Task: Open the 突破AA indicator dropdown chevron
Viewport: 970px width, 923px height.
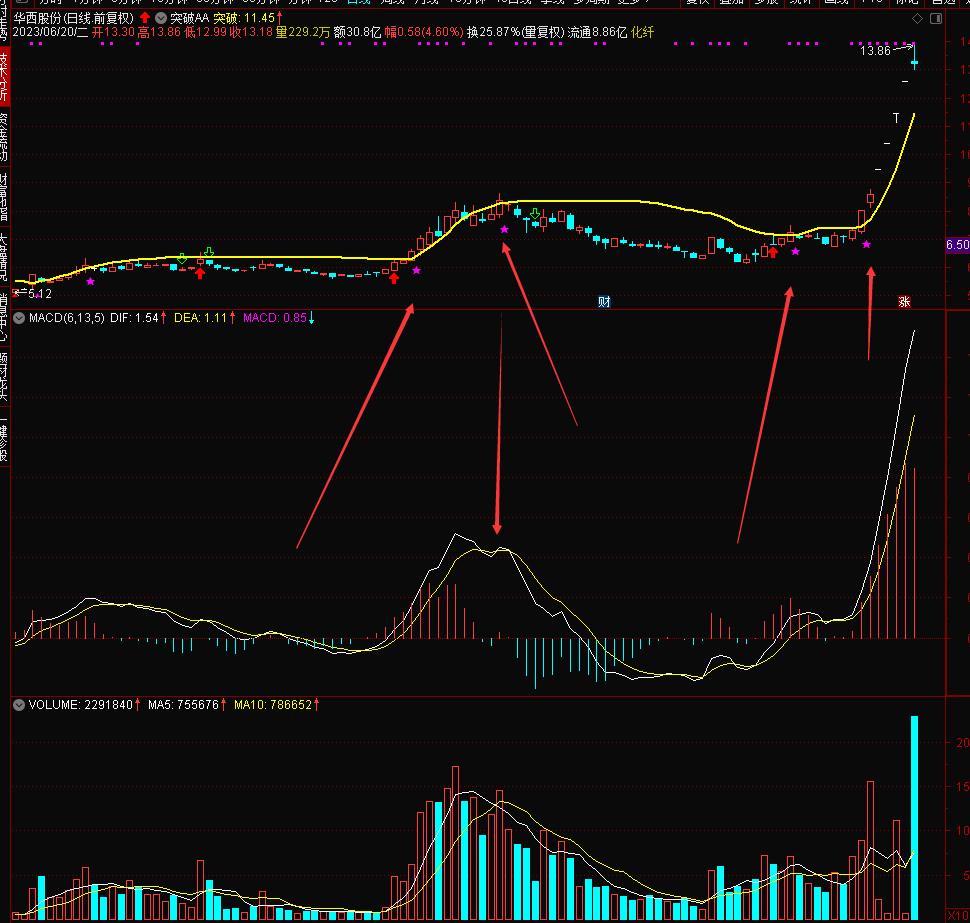Action: [x=161, y=18]
